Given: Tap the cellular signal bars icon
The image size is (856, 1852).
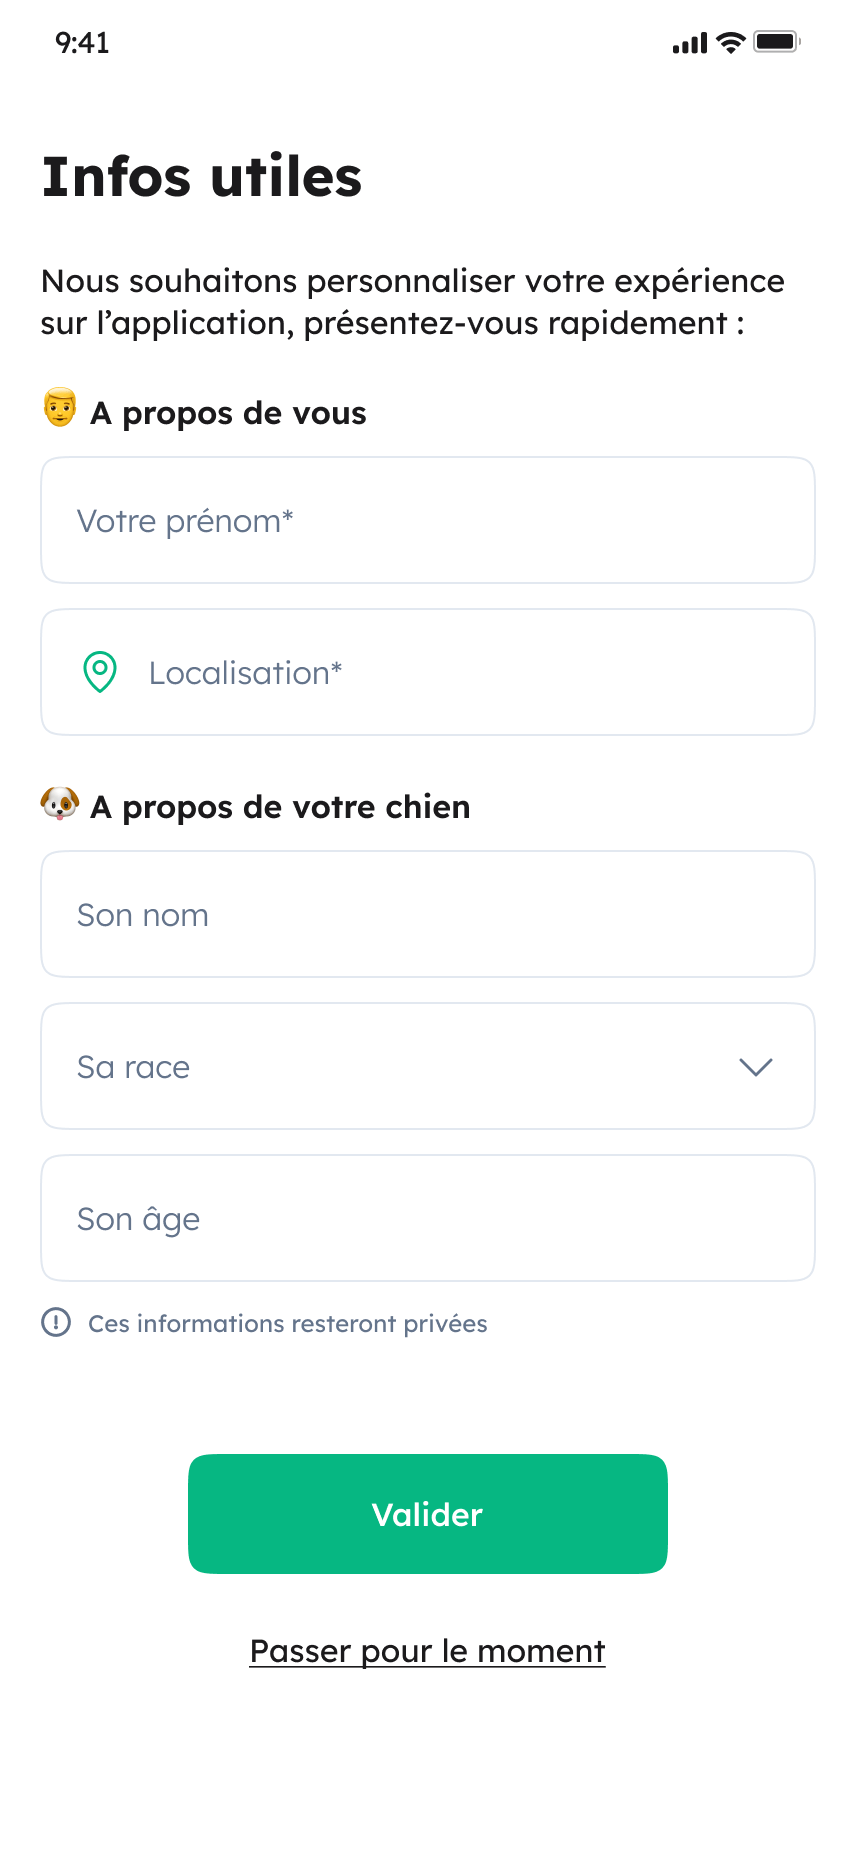Looking at the screenshot, I should [x=689, y=43].
